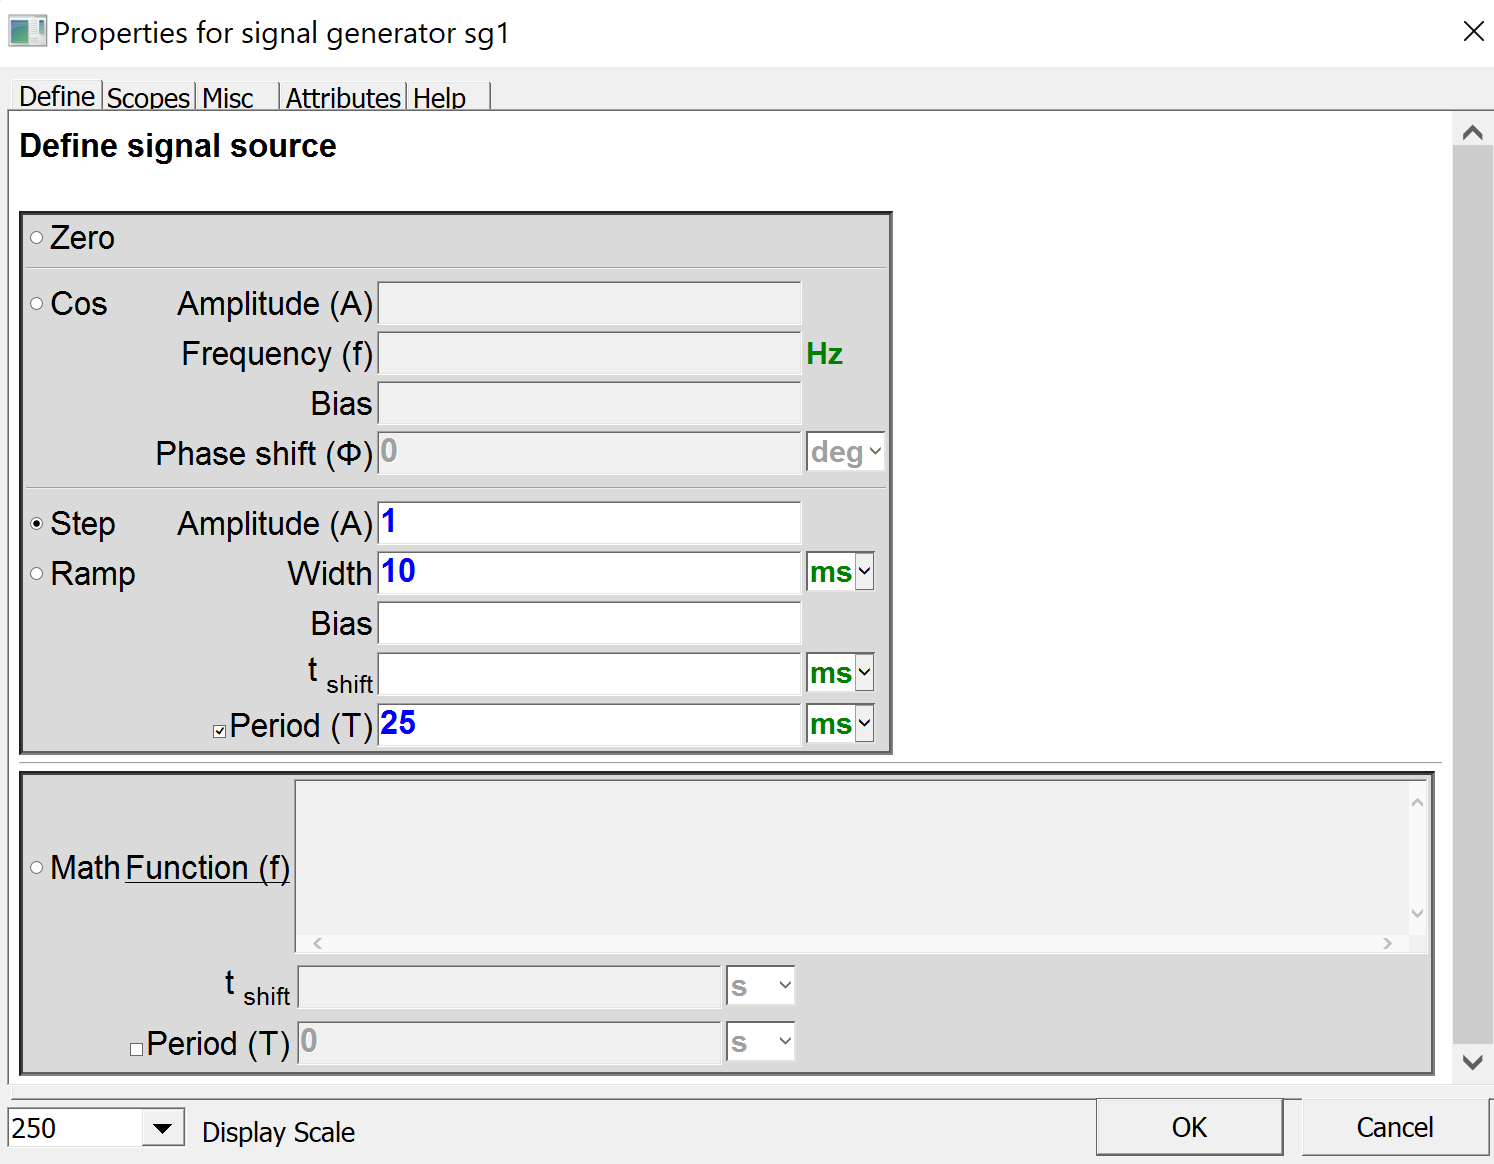
Task: Select the Zero signal radio button
Action: point(37,238)
